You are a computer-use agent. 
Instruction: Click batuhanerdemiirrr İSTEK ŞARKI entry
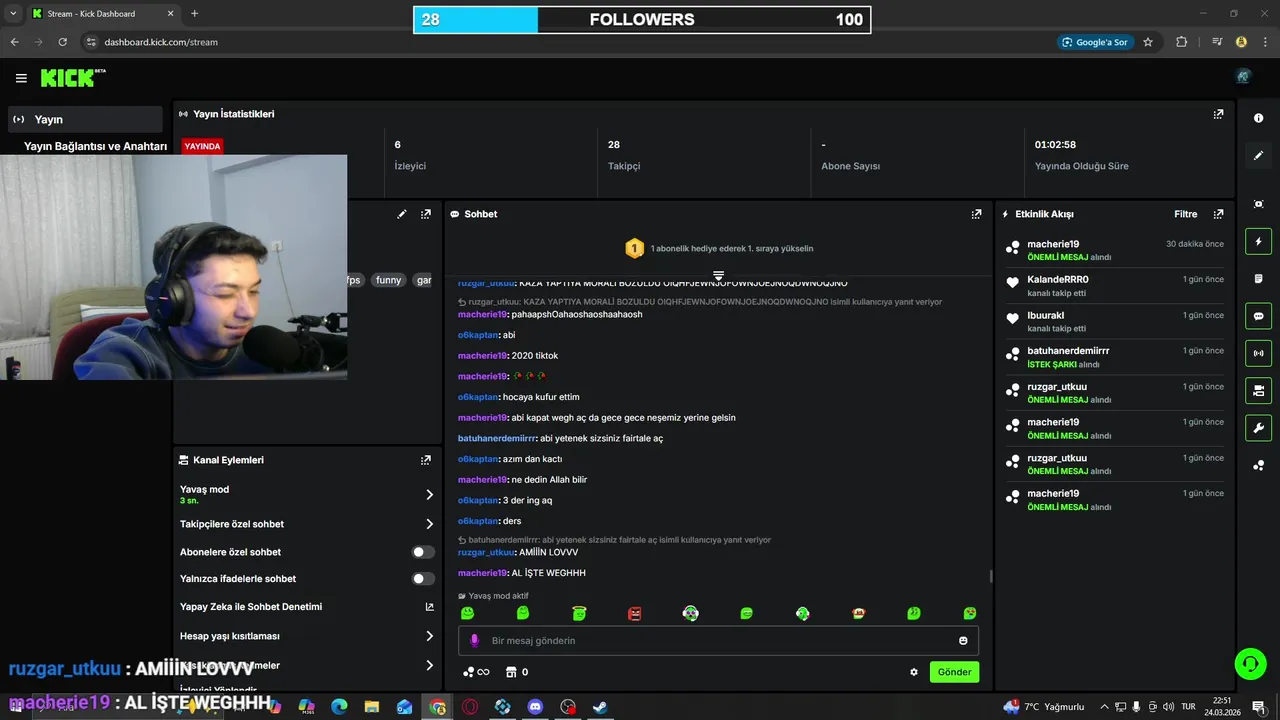tap(1115, 357)
